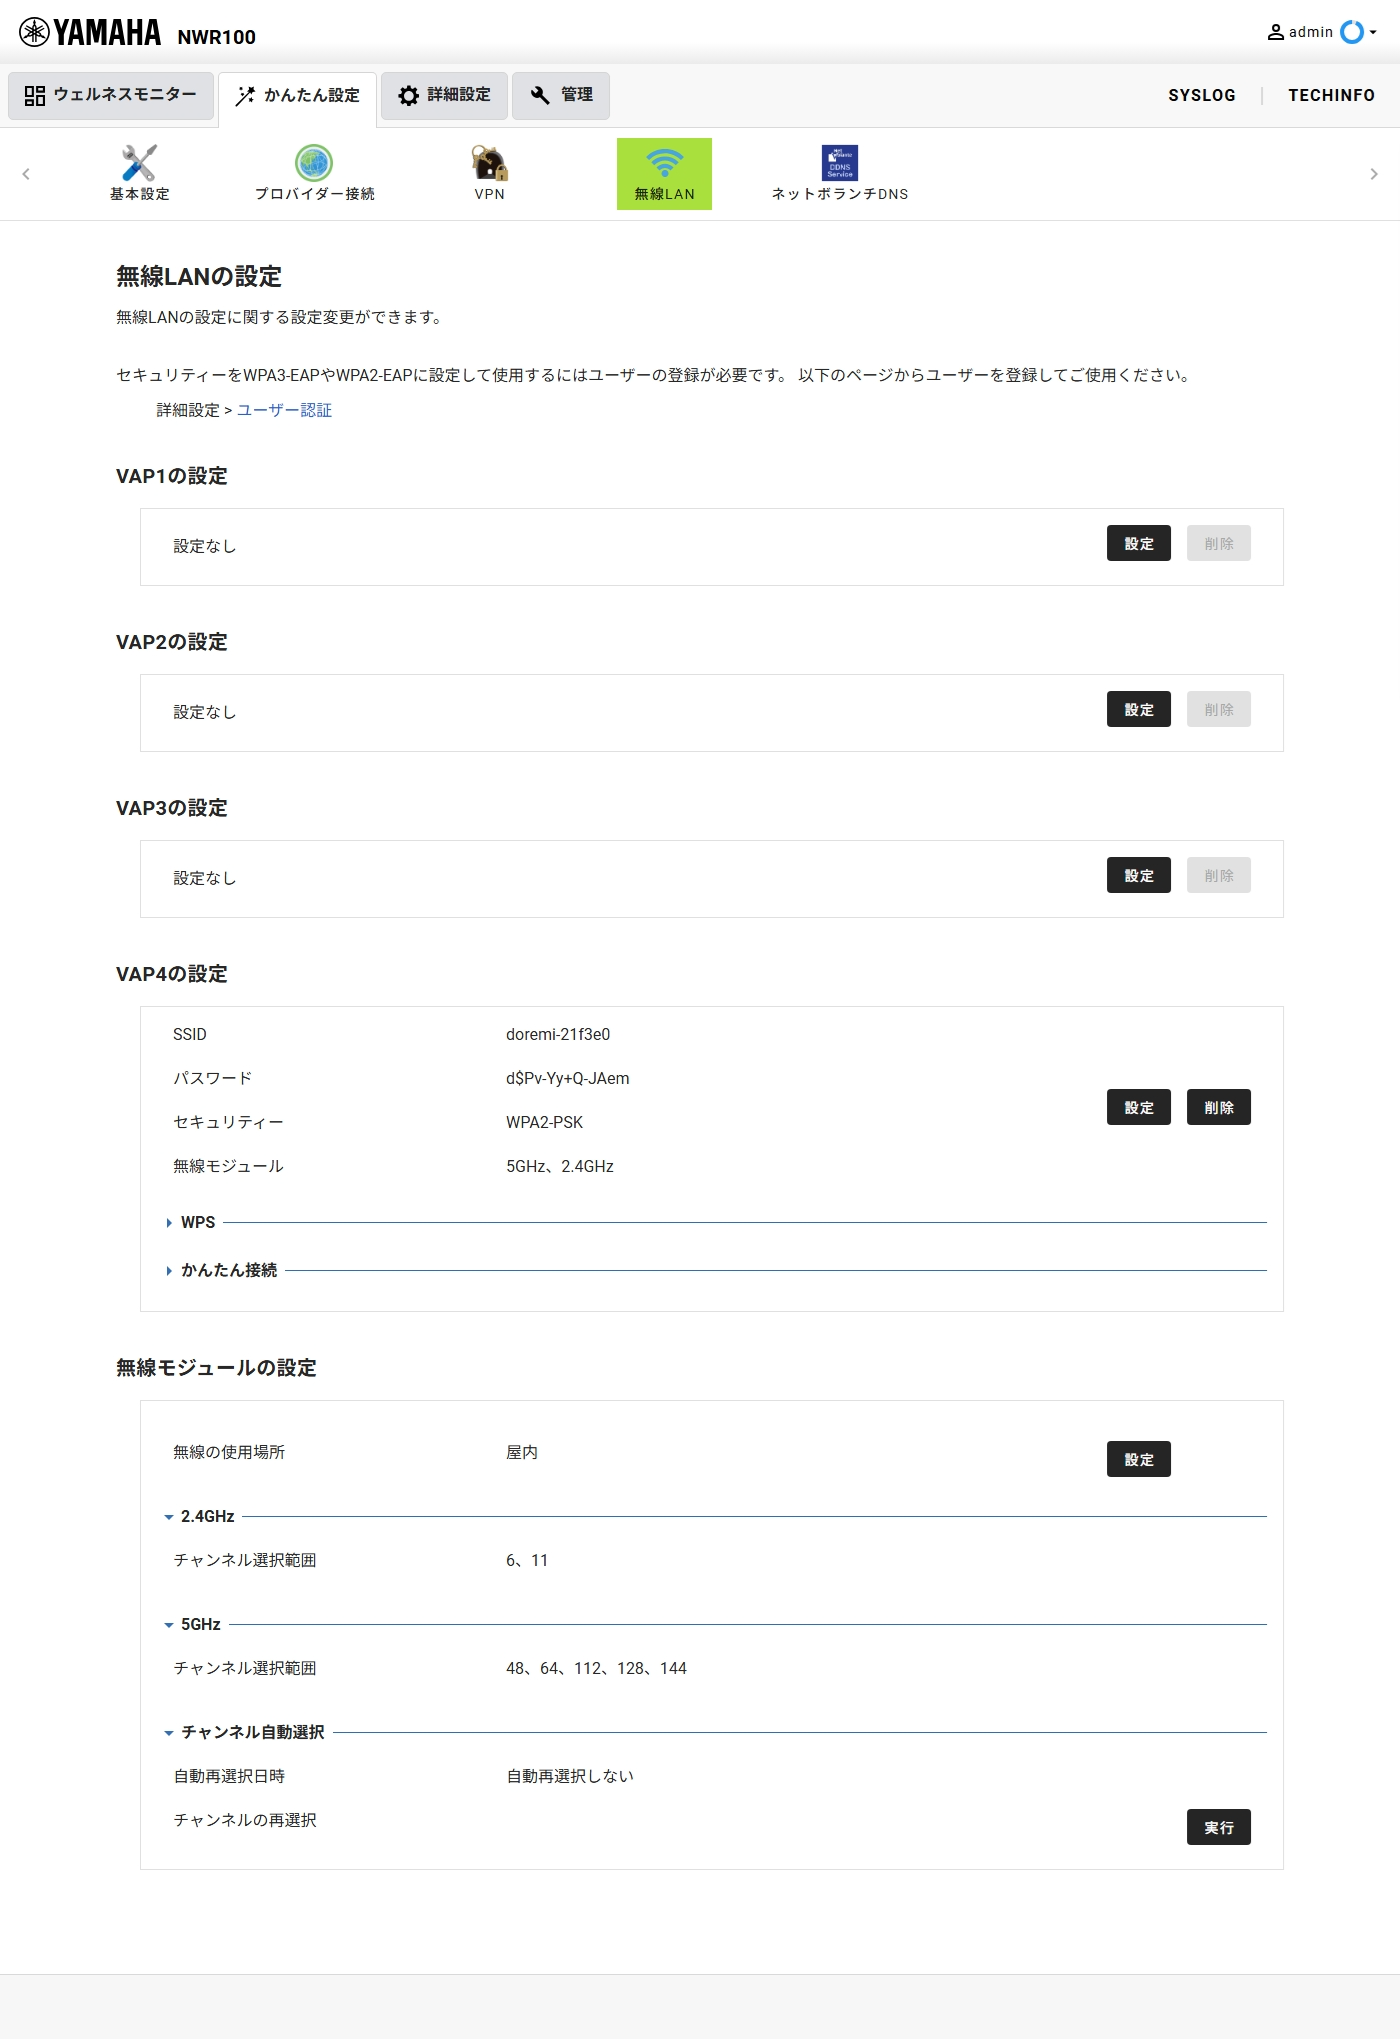
Task: Collapse the 5GHz section
Action: click(192, 1624)
